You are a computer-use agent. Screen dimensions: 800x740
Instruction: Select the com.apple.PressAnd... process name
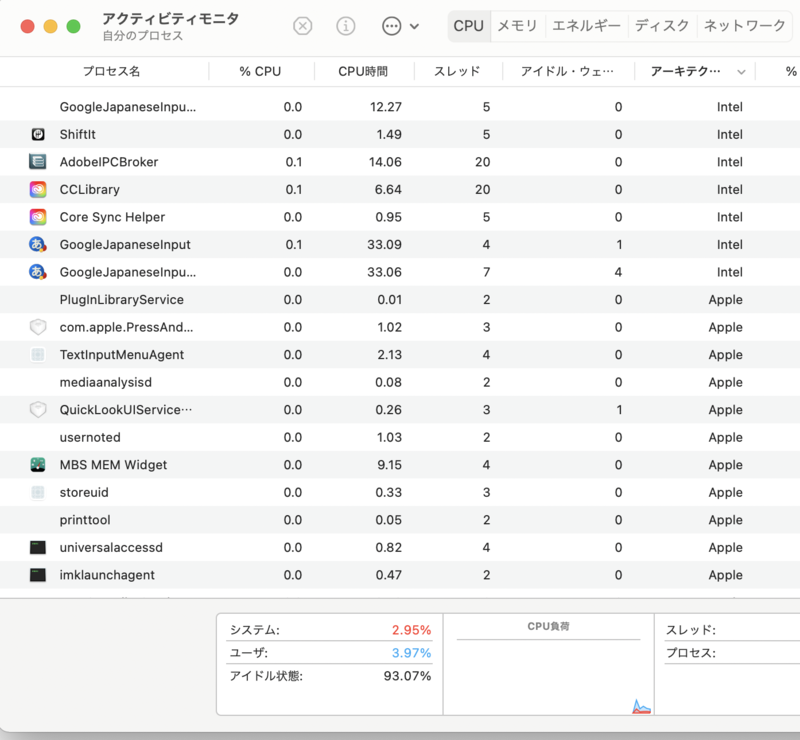point(127,327)
